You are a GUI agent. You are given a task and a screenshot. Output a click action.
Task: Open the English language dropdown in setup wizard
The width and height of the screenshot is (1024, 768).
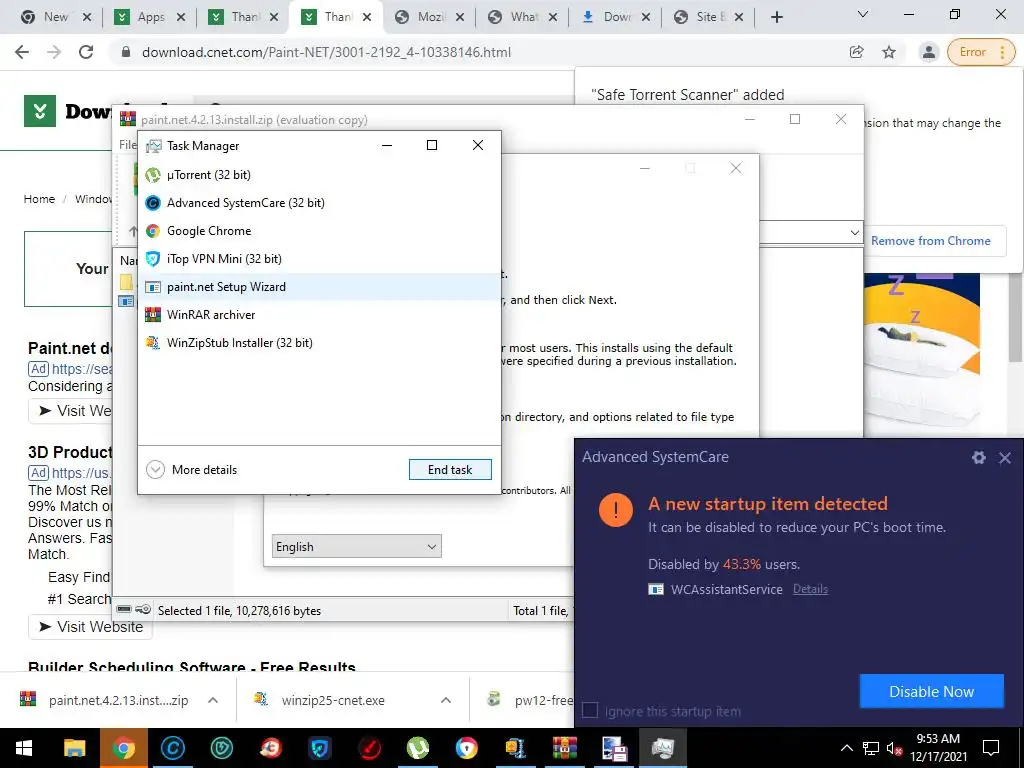click(357, 547)
